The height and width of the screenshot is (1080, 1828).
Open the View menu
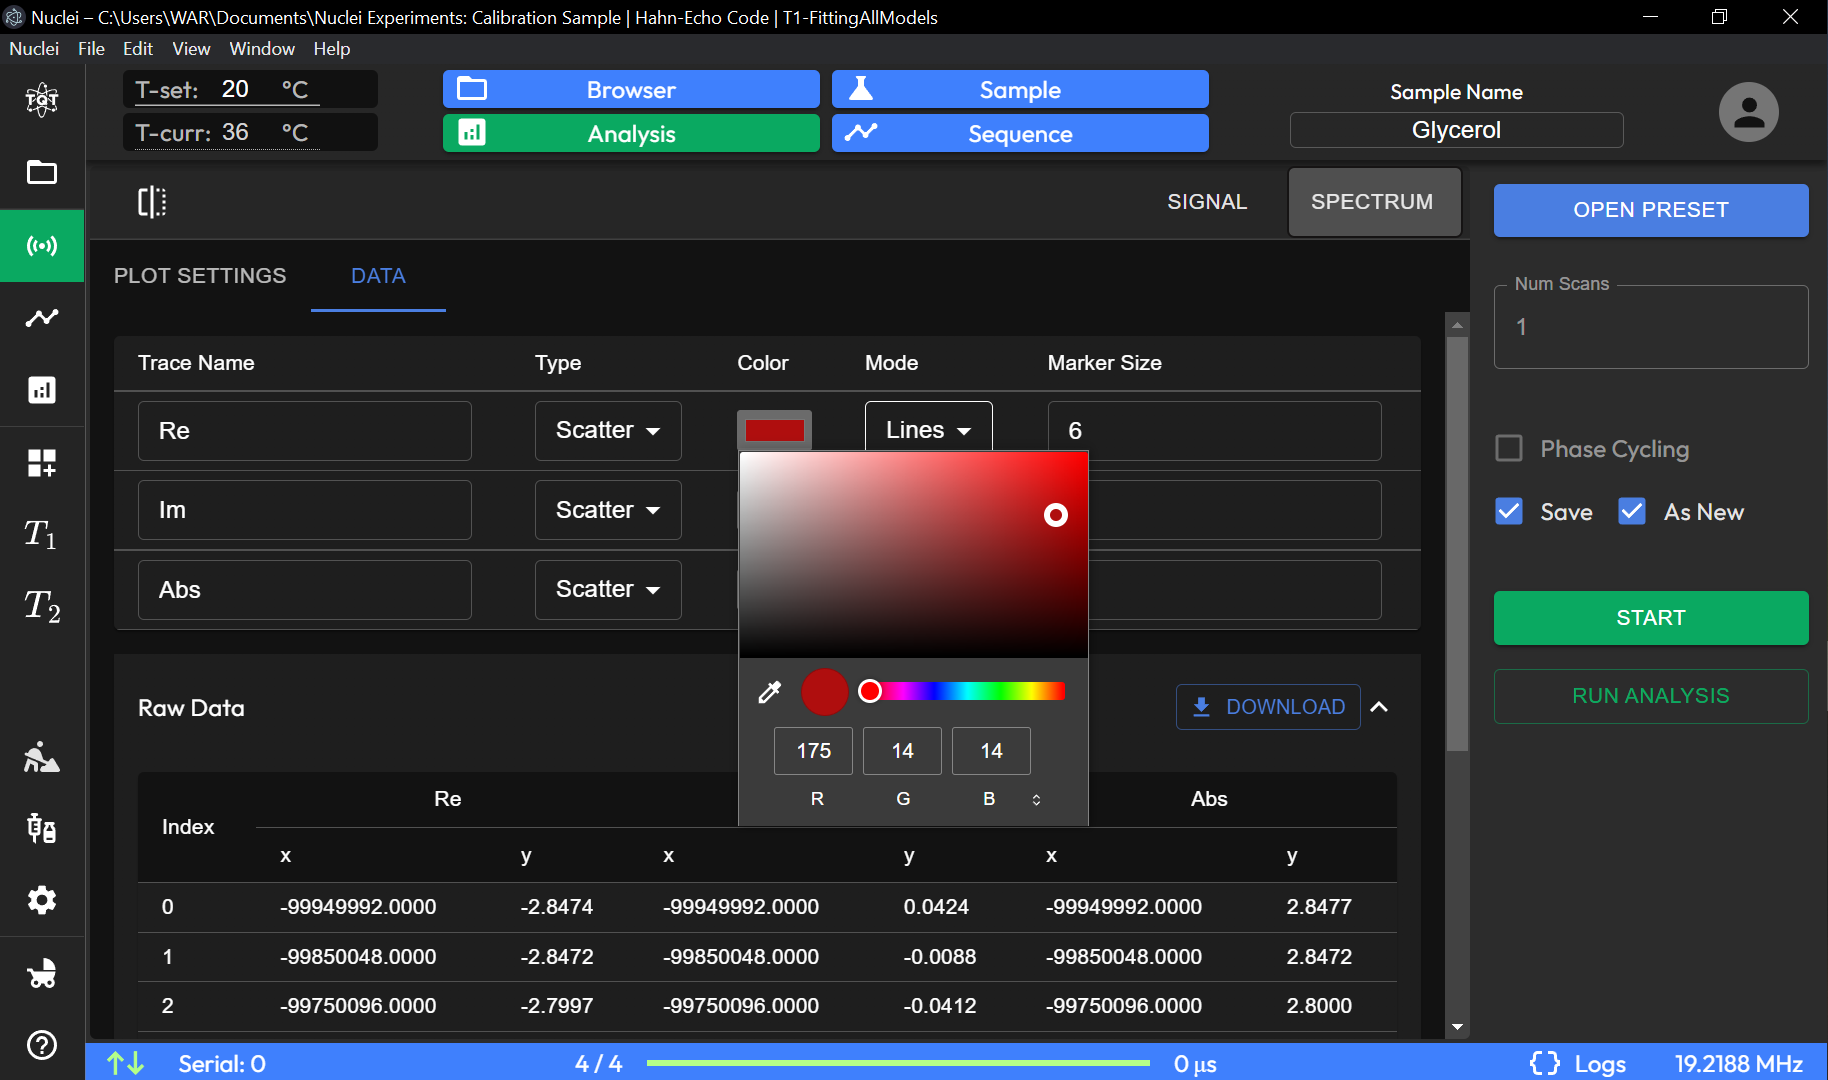[191, 48]
